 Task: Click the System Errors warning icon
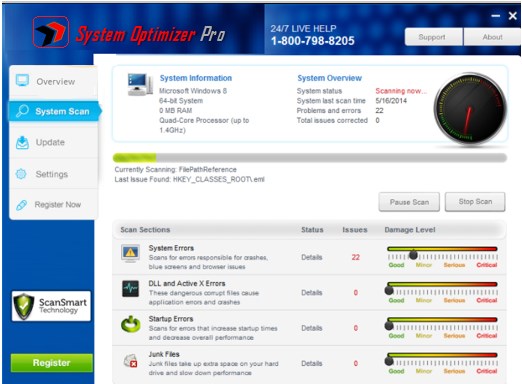tap(130, 253)
